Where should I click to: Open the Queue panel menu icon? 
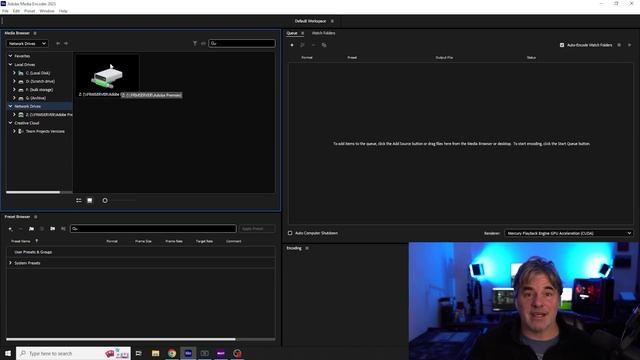(302, 33)
